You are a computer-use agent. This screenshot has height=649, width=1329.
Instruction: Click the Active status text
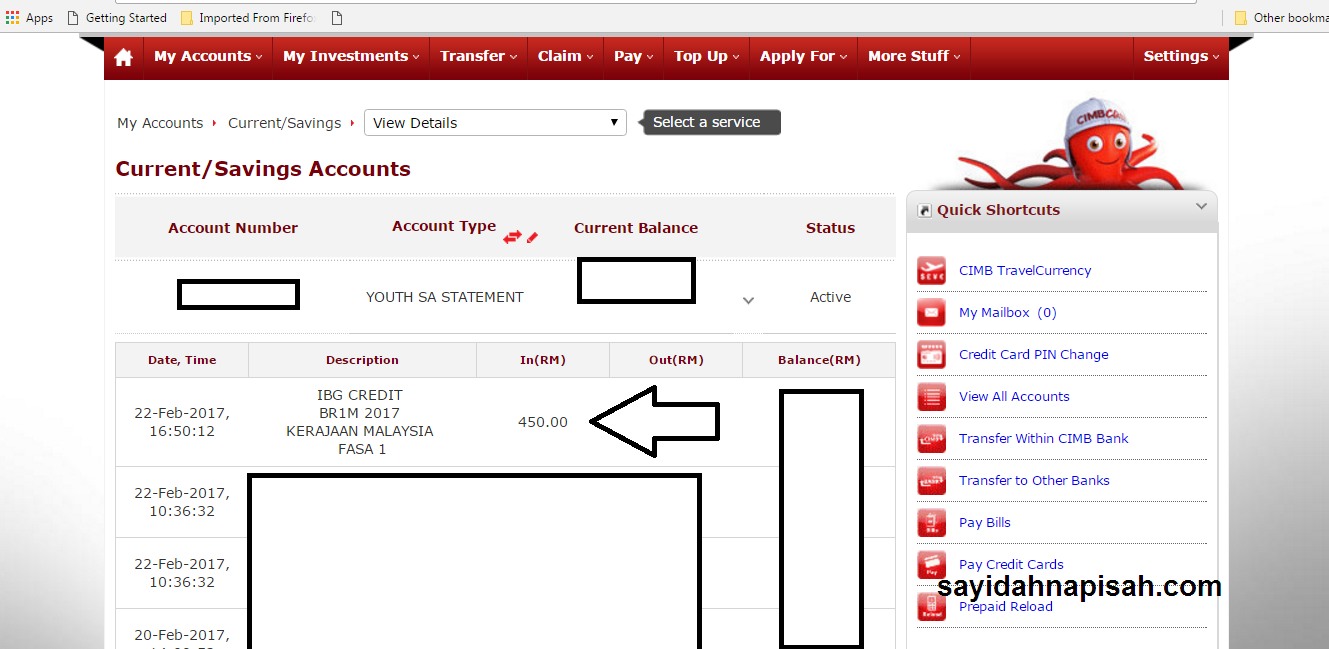click(830, 297)
